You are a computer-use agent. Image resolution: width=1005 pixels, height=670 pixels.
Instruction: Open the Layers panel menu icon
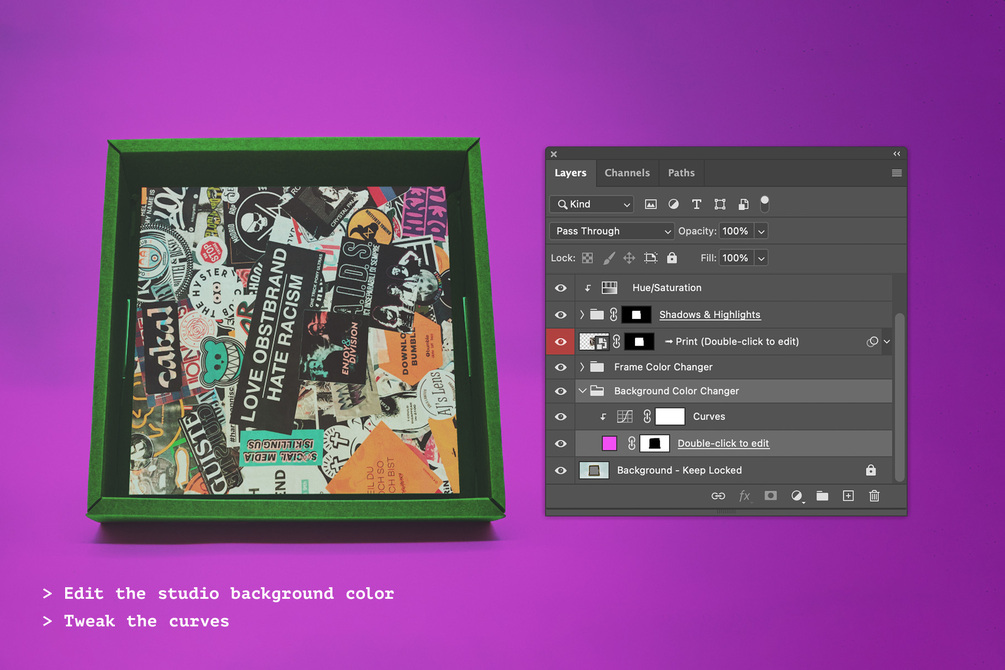[x=897, y=173]
